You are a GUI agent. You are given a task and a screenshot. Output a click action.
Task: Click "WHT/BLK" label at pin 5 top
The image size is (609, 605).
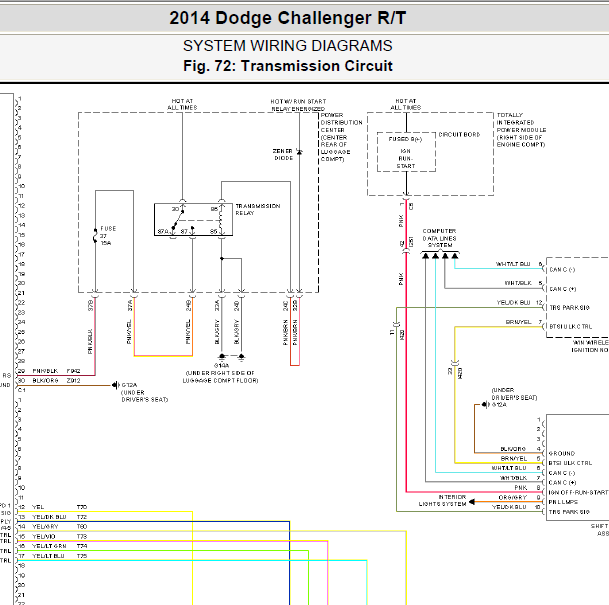pyautogui.click(x=517, y=283)
